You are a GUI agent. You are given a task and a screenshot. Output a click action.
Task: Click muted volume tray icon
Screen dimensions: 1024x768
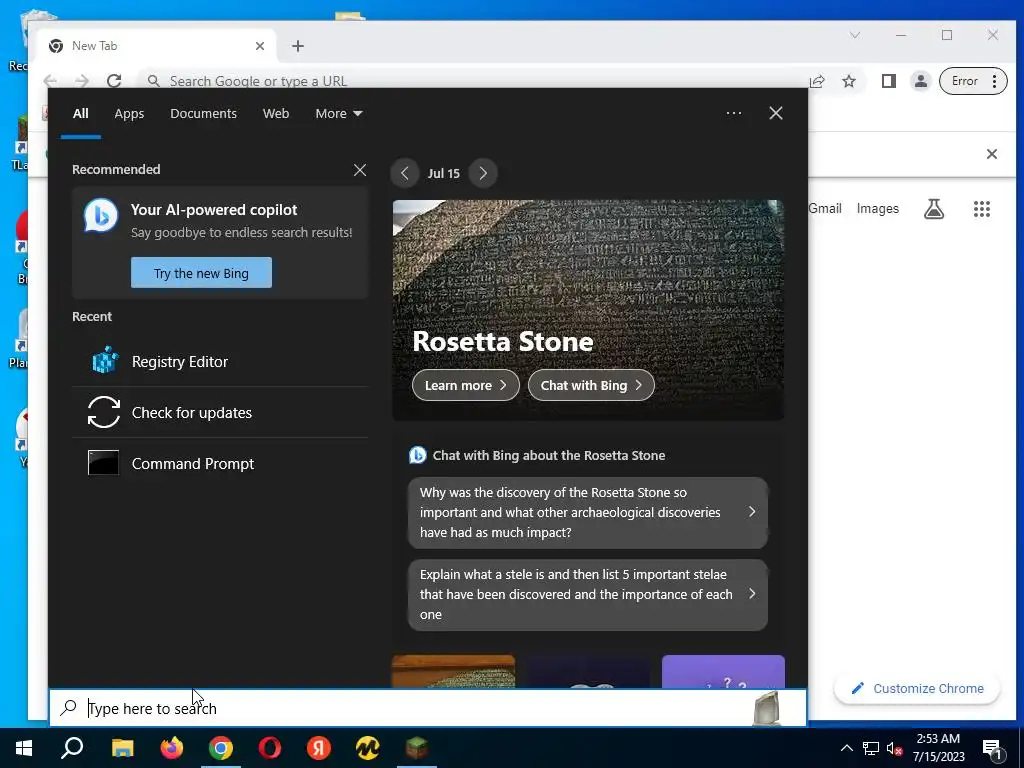click(x=894, y=748)
